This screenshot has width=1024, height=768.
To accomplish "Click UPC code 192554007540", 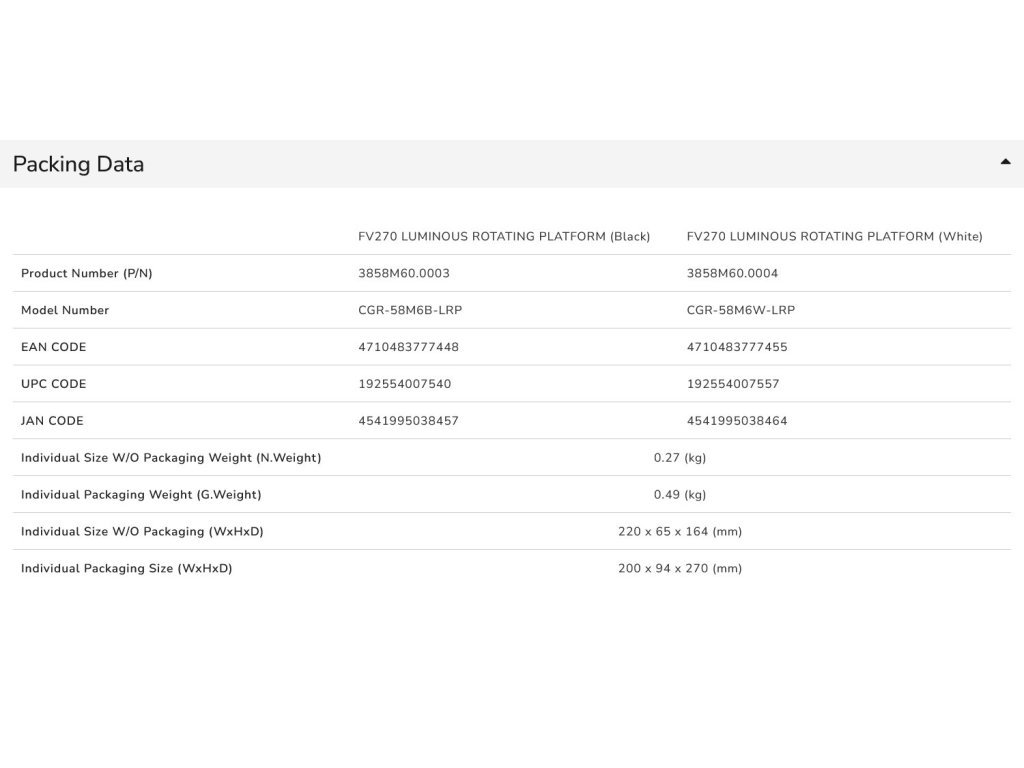I will click(404, 384).
